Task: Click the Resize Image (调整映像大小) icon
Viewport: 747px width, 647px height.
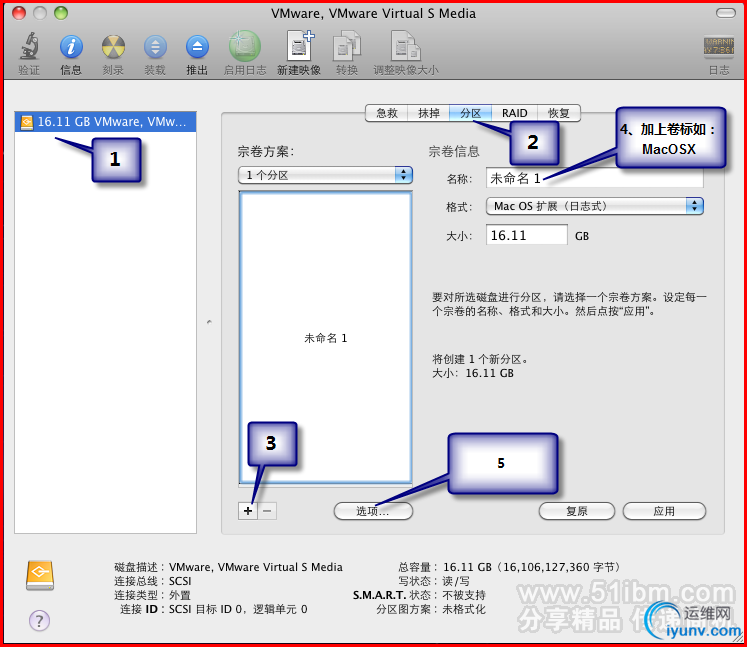Action: point(405,46)
